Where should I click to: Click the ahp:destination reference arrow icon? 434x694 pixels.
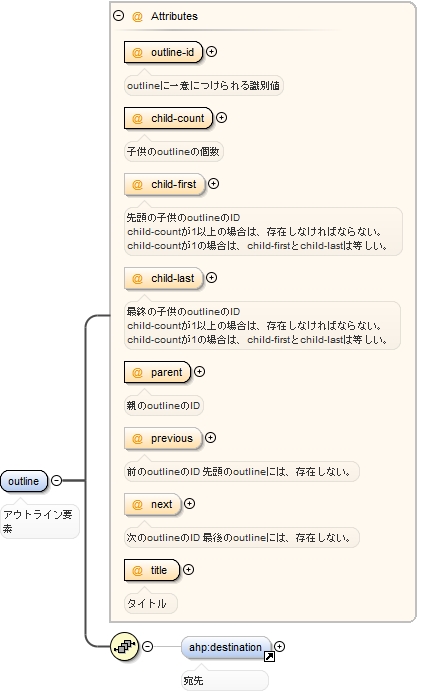coord(269,657)
